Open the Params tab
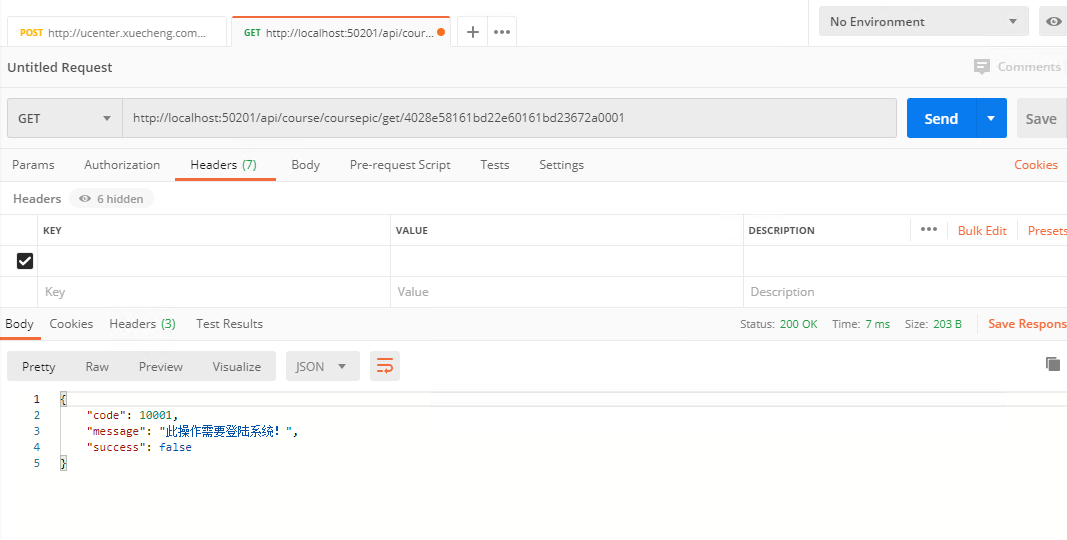The image size is (1067, 540). (x=33, y=165)
